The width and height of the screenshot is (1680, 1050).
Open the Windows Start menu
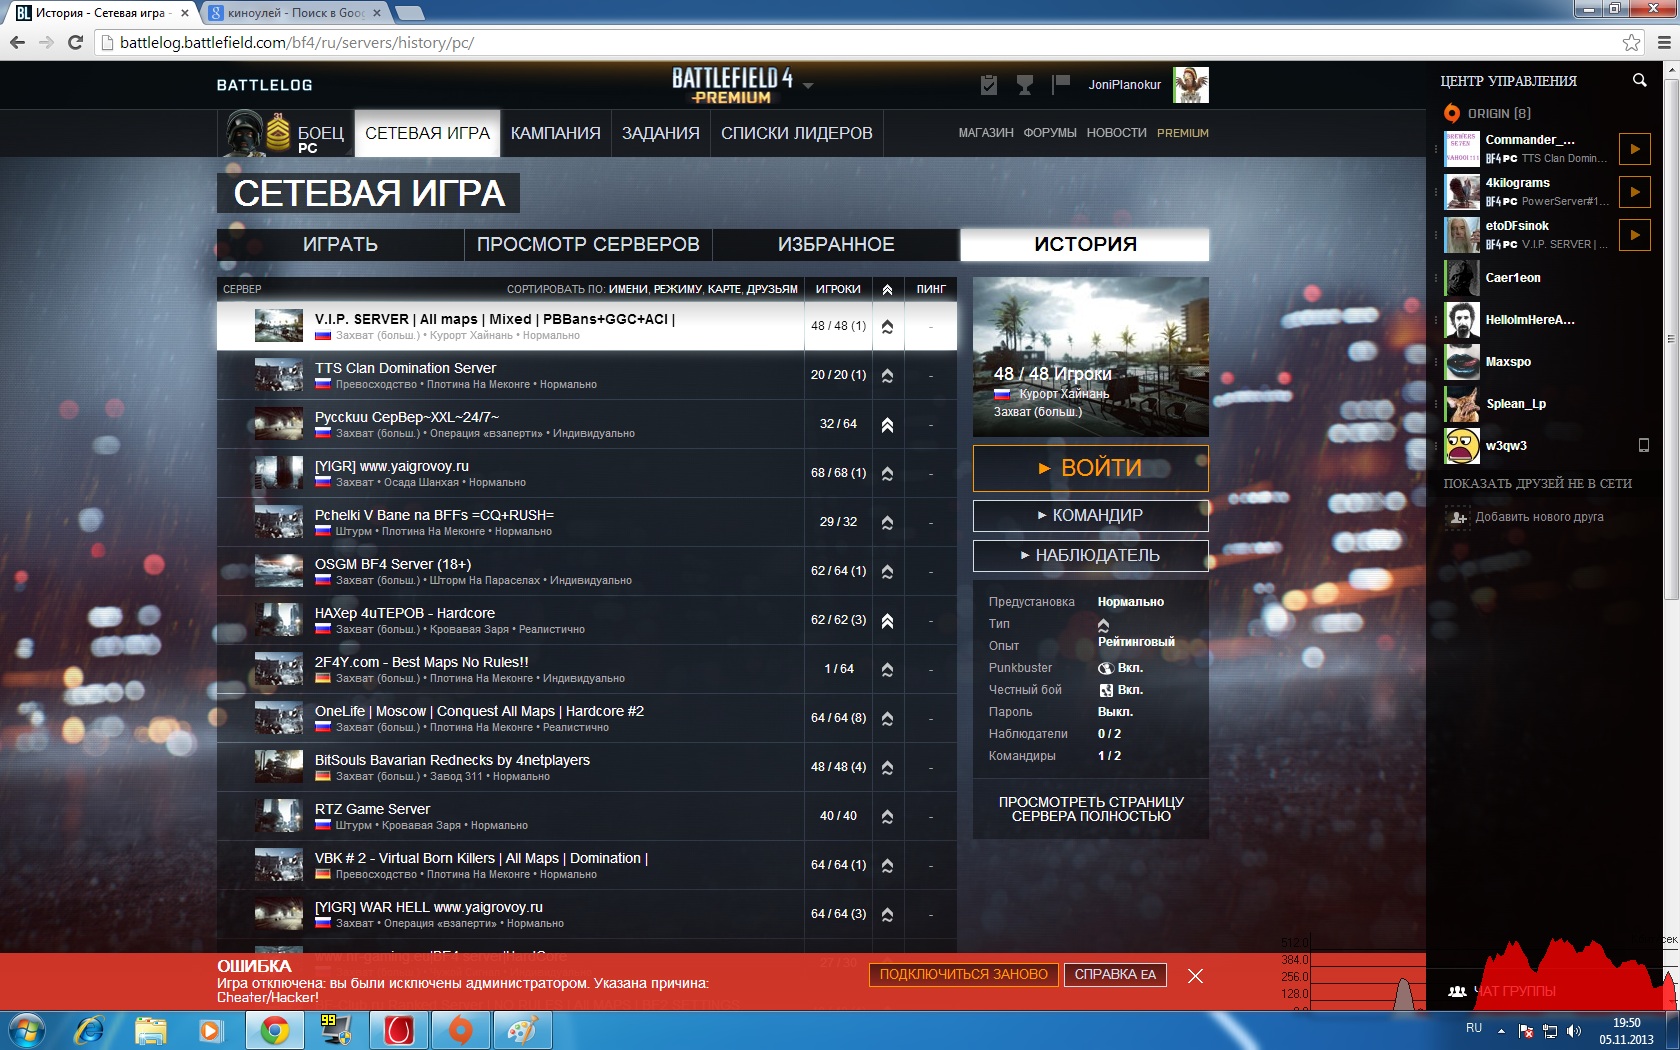pos(25,1030)
